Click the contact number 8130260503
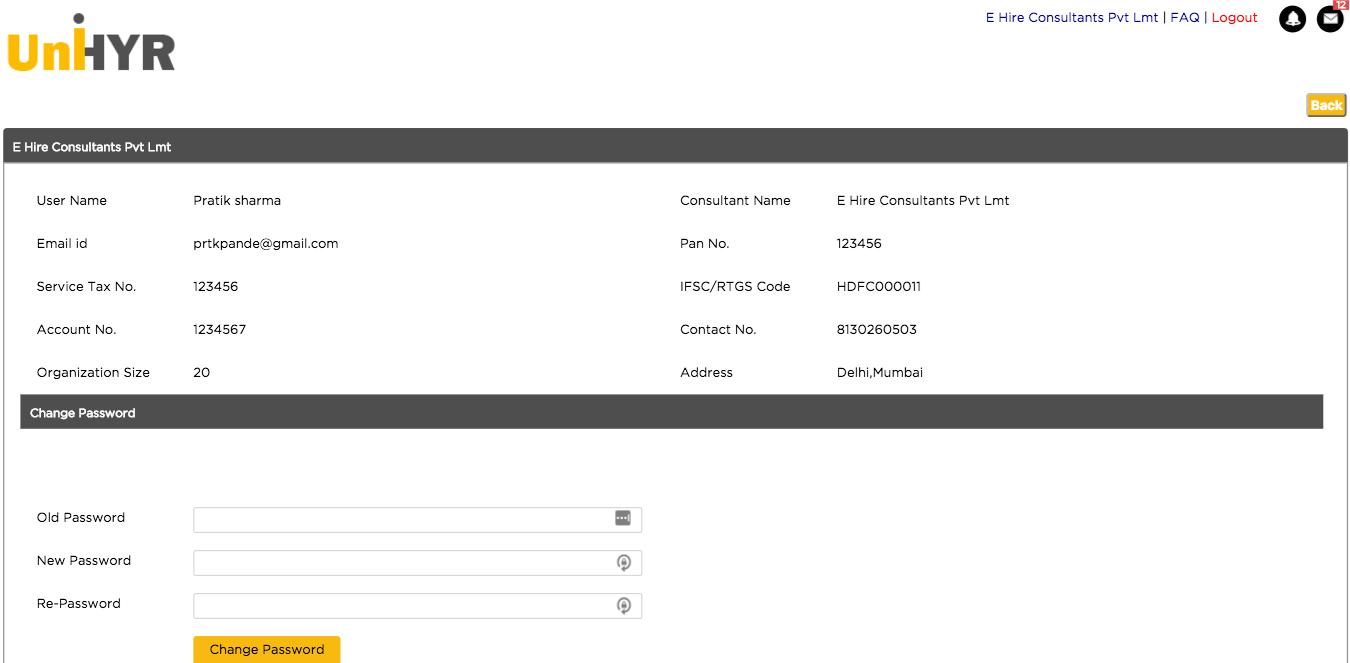The width and height of the screenshot is (1350, 663). 877,329
